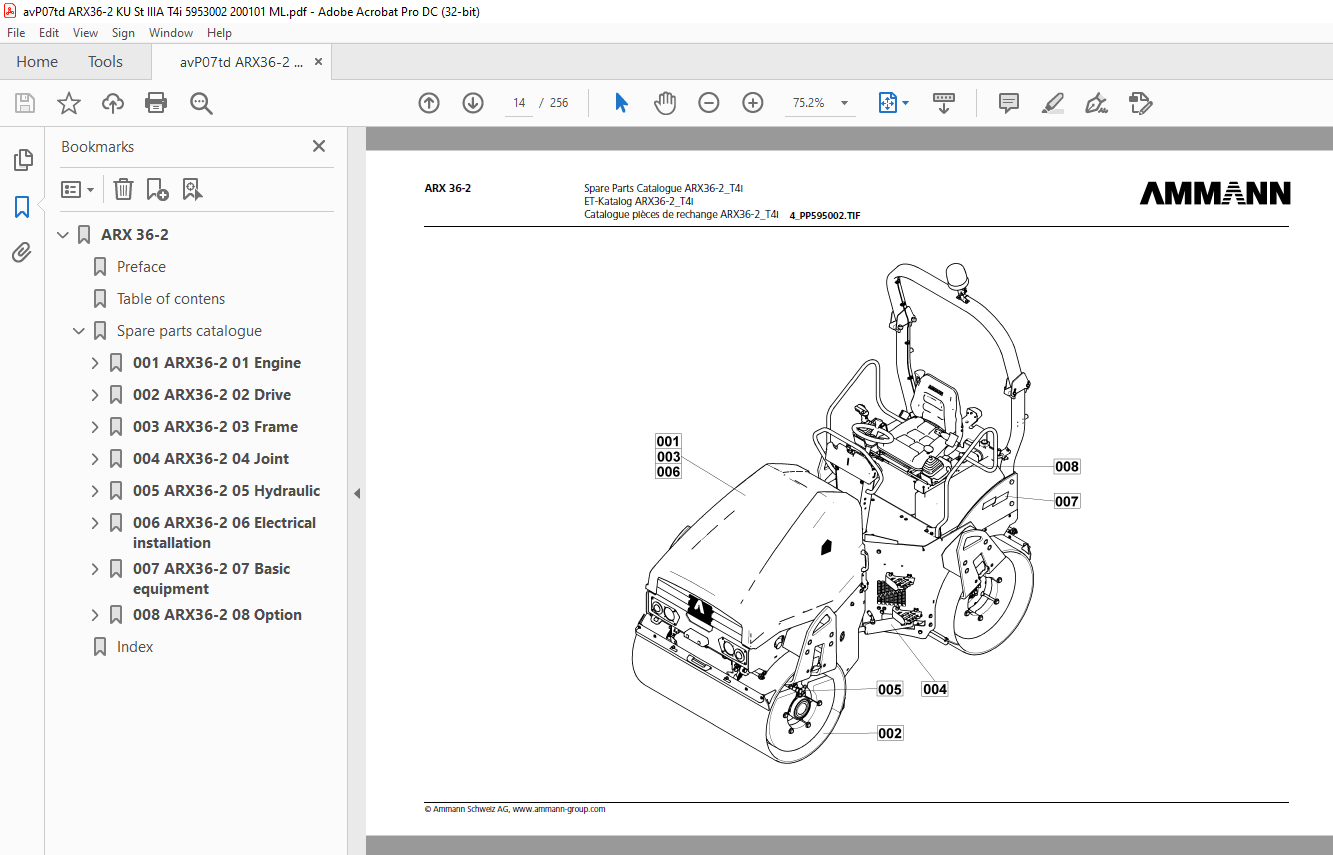
Task: Expand the 003 ARX36-2 03 Frame bookmark
Action: (x=95, y=427)
